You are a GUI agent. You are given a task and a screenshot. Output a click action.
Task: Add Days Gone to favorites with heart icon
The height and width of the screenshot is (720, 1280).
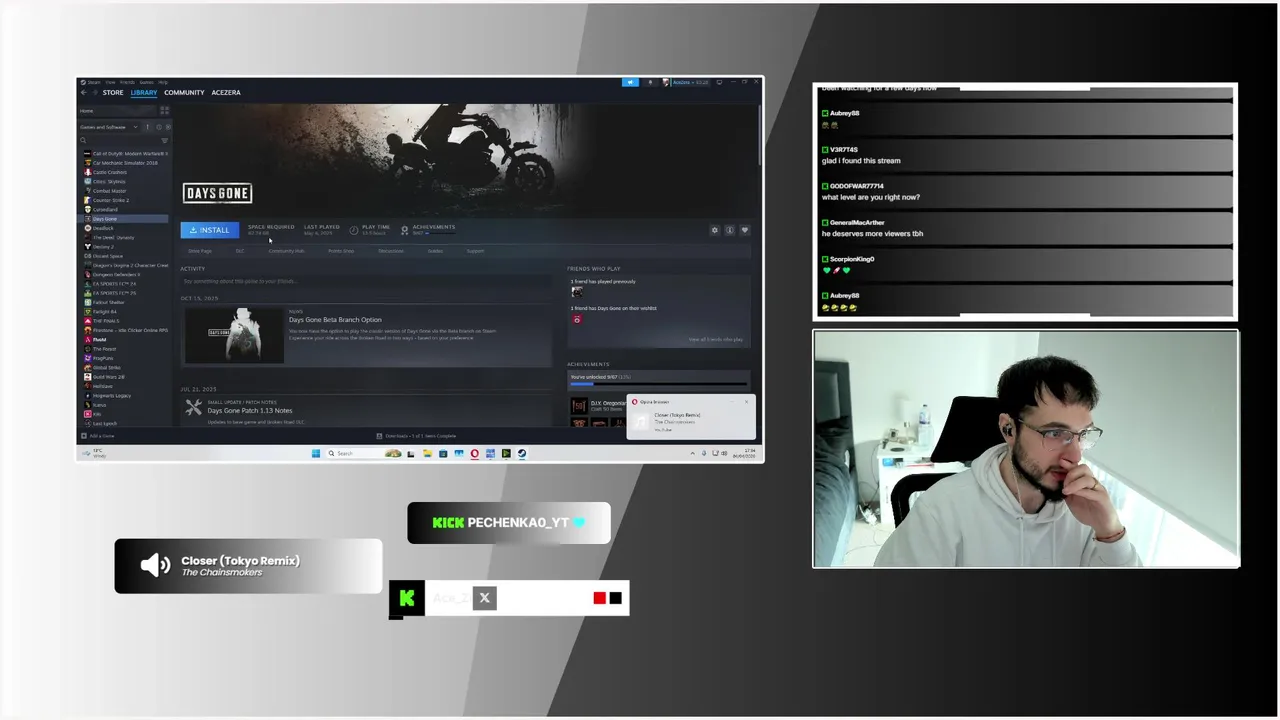point(744,230)
